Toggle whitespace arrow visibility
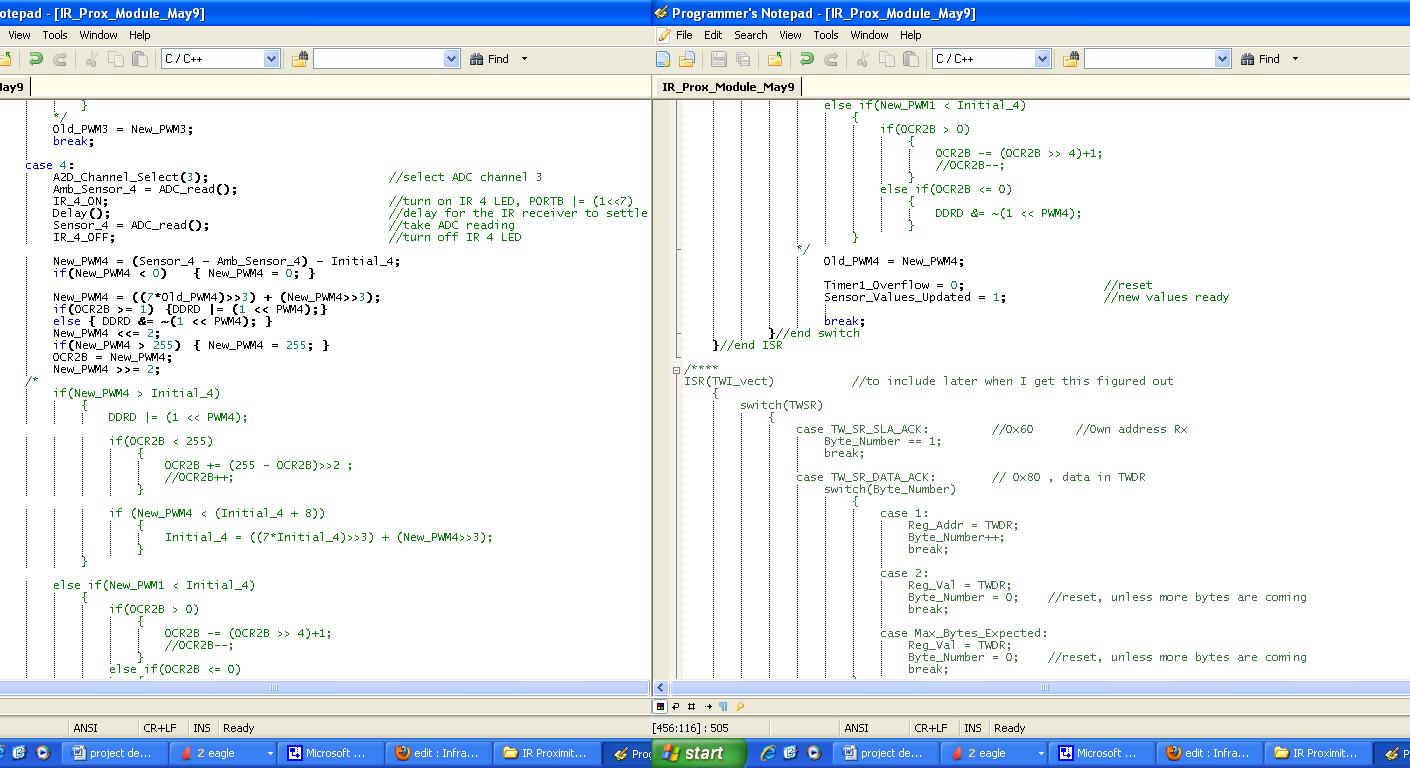The width and height of the screenshot is (1410, 768). click(708, 707)
